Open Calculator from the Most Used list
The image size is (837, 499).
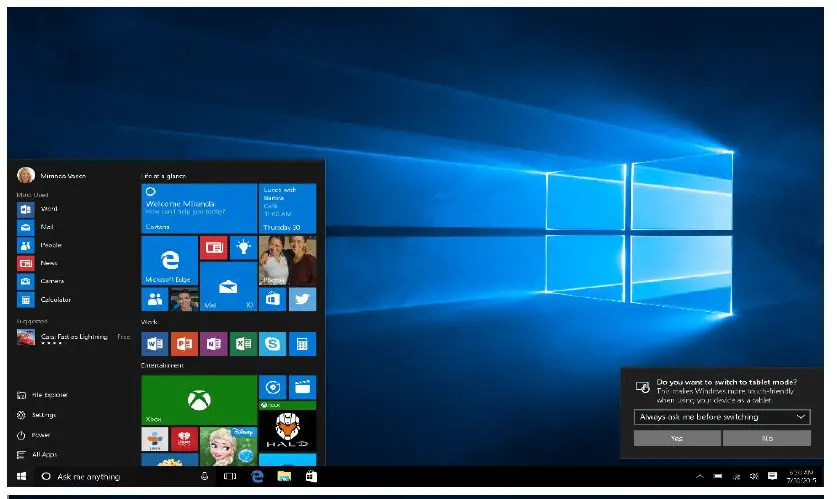point(44,299)
